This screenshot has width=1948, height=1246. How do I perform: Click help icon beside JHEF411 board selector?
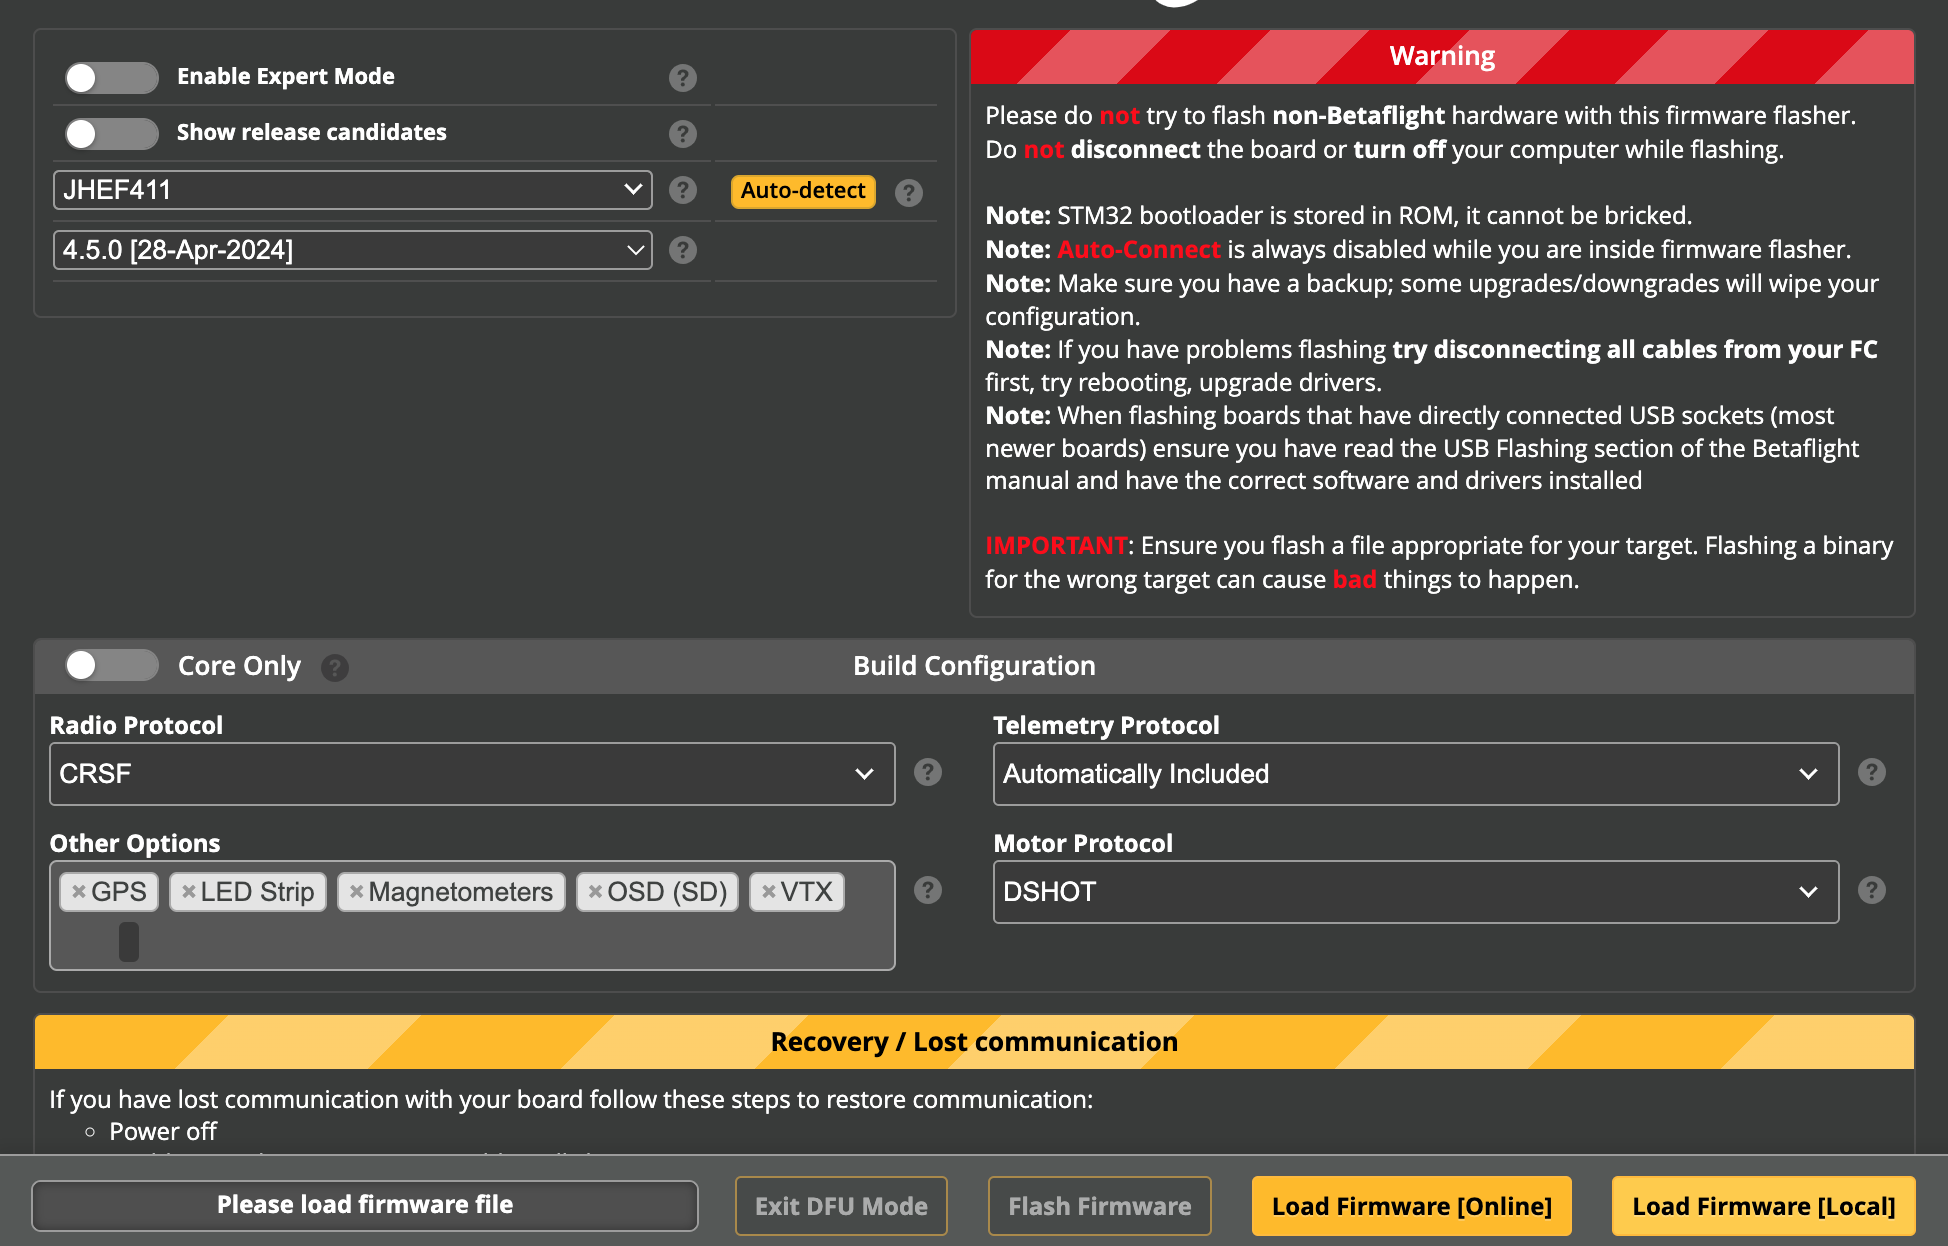[x=682, y=190]
